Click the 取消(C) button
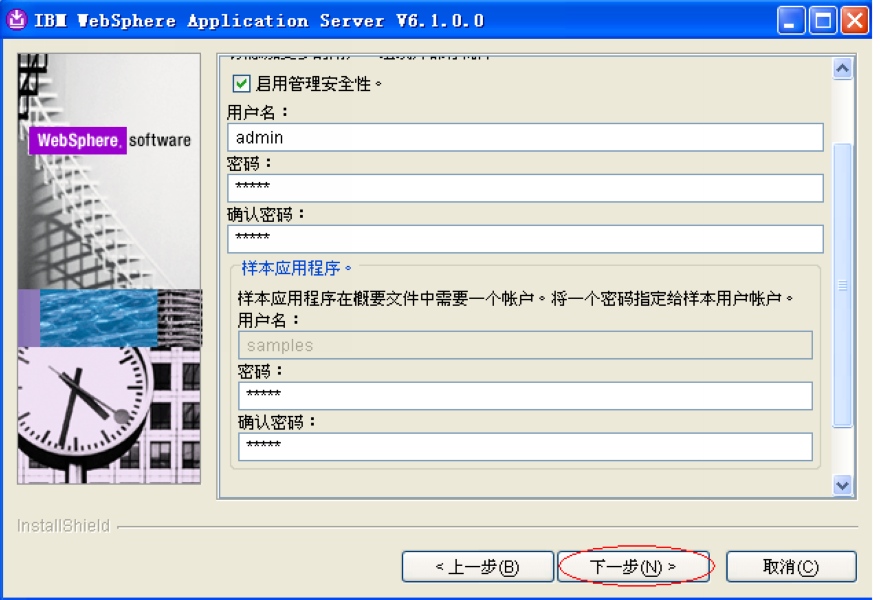The image size is (880, 600). [x=791, y=566]
